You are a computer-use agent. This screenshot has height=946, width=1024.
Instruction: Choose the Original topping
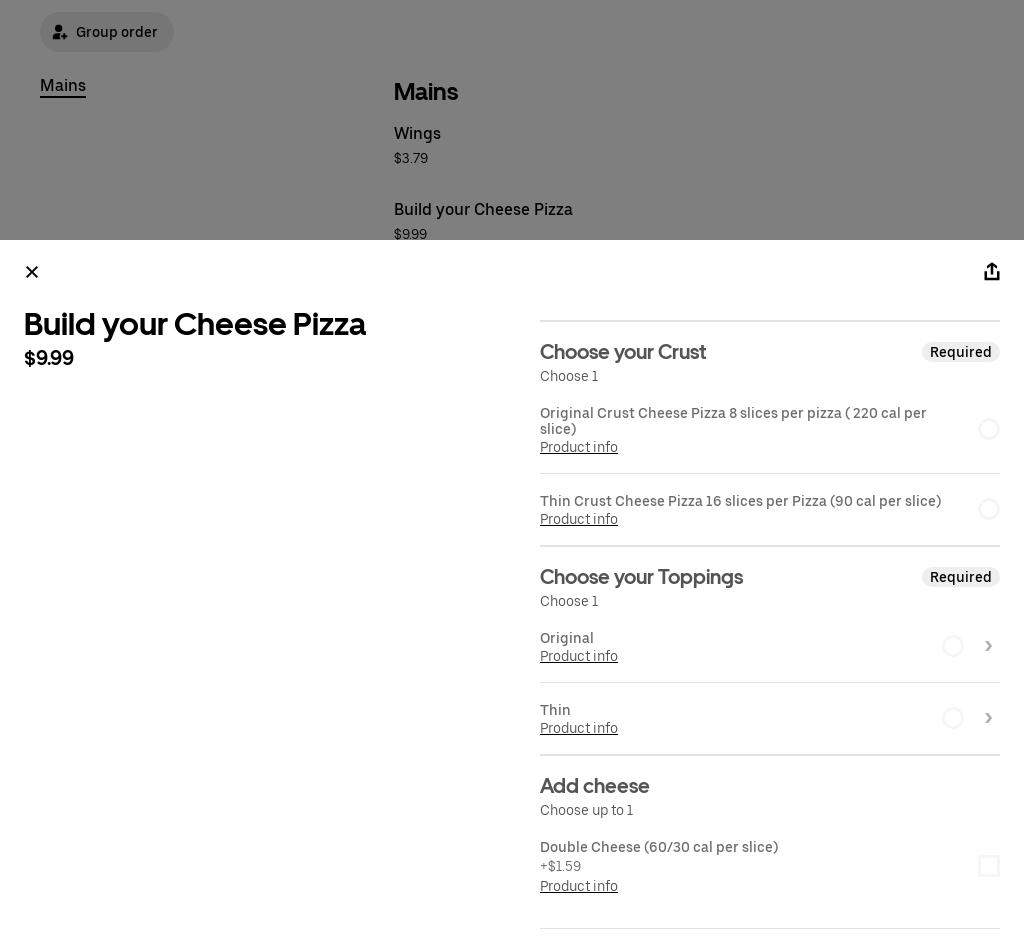pyautogui.click(x=953, y=646)
